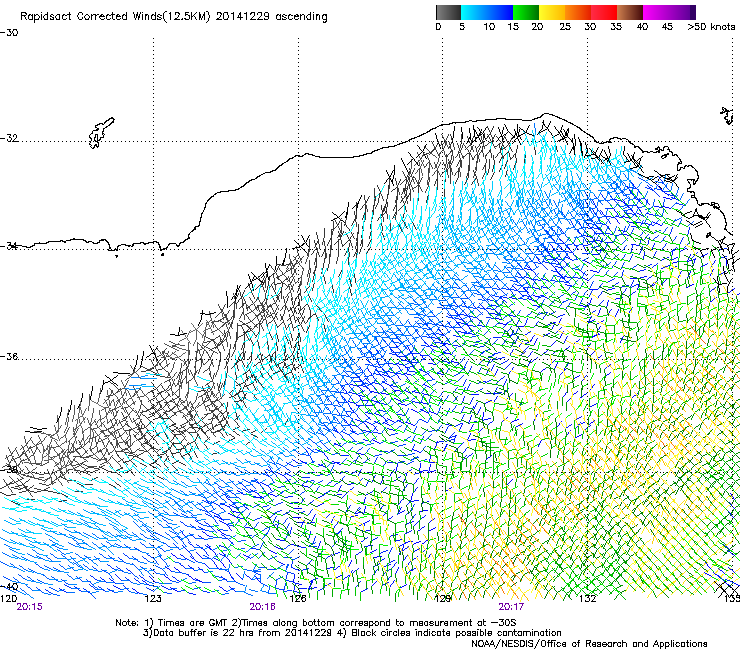Click the longitude label '129' on bottom axis

click(x=443, y=598)
